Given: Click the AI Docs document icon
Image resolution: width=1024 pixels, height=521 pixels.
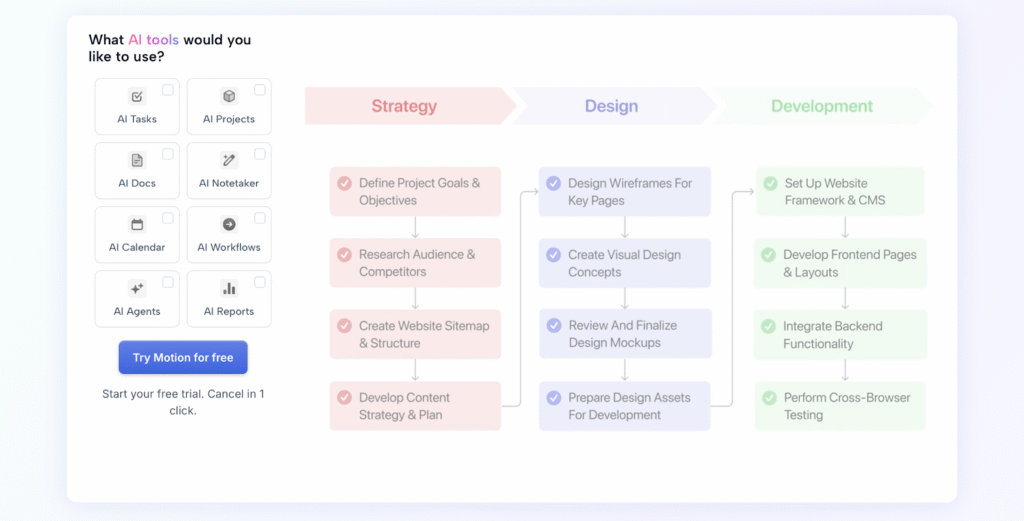Looking at the screenshot, I should point(137,160).
